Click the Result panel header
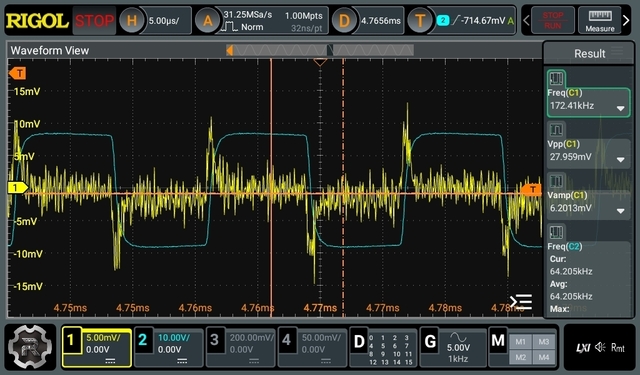Screen dimensions: 640x375 pos(589,53)
